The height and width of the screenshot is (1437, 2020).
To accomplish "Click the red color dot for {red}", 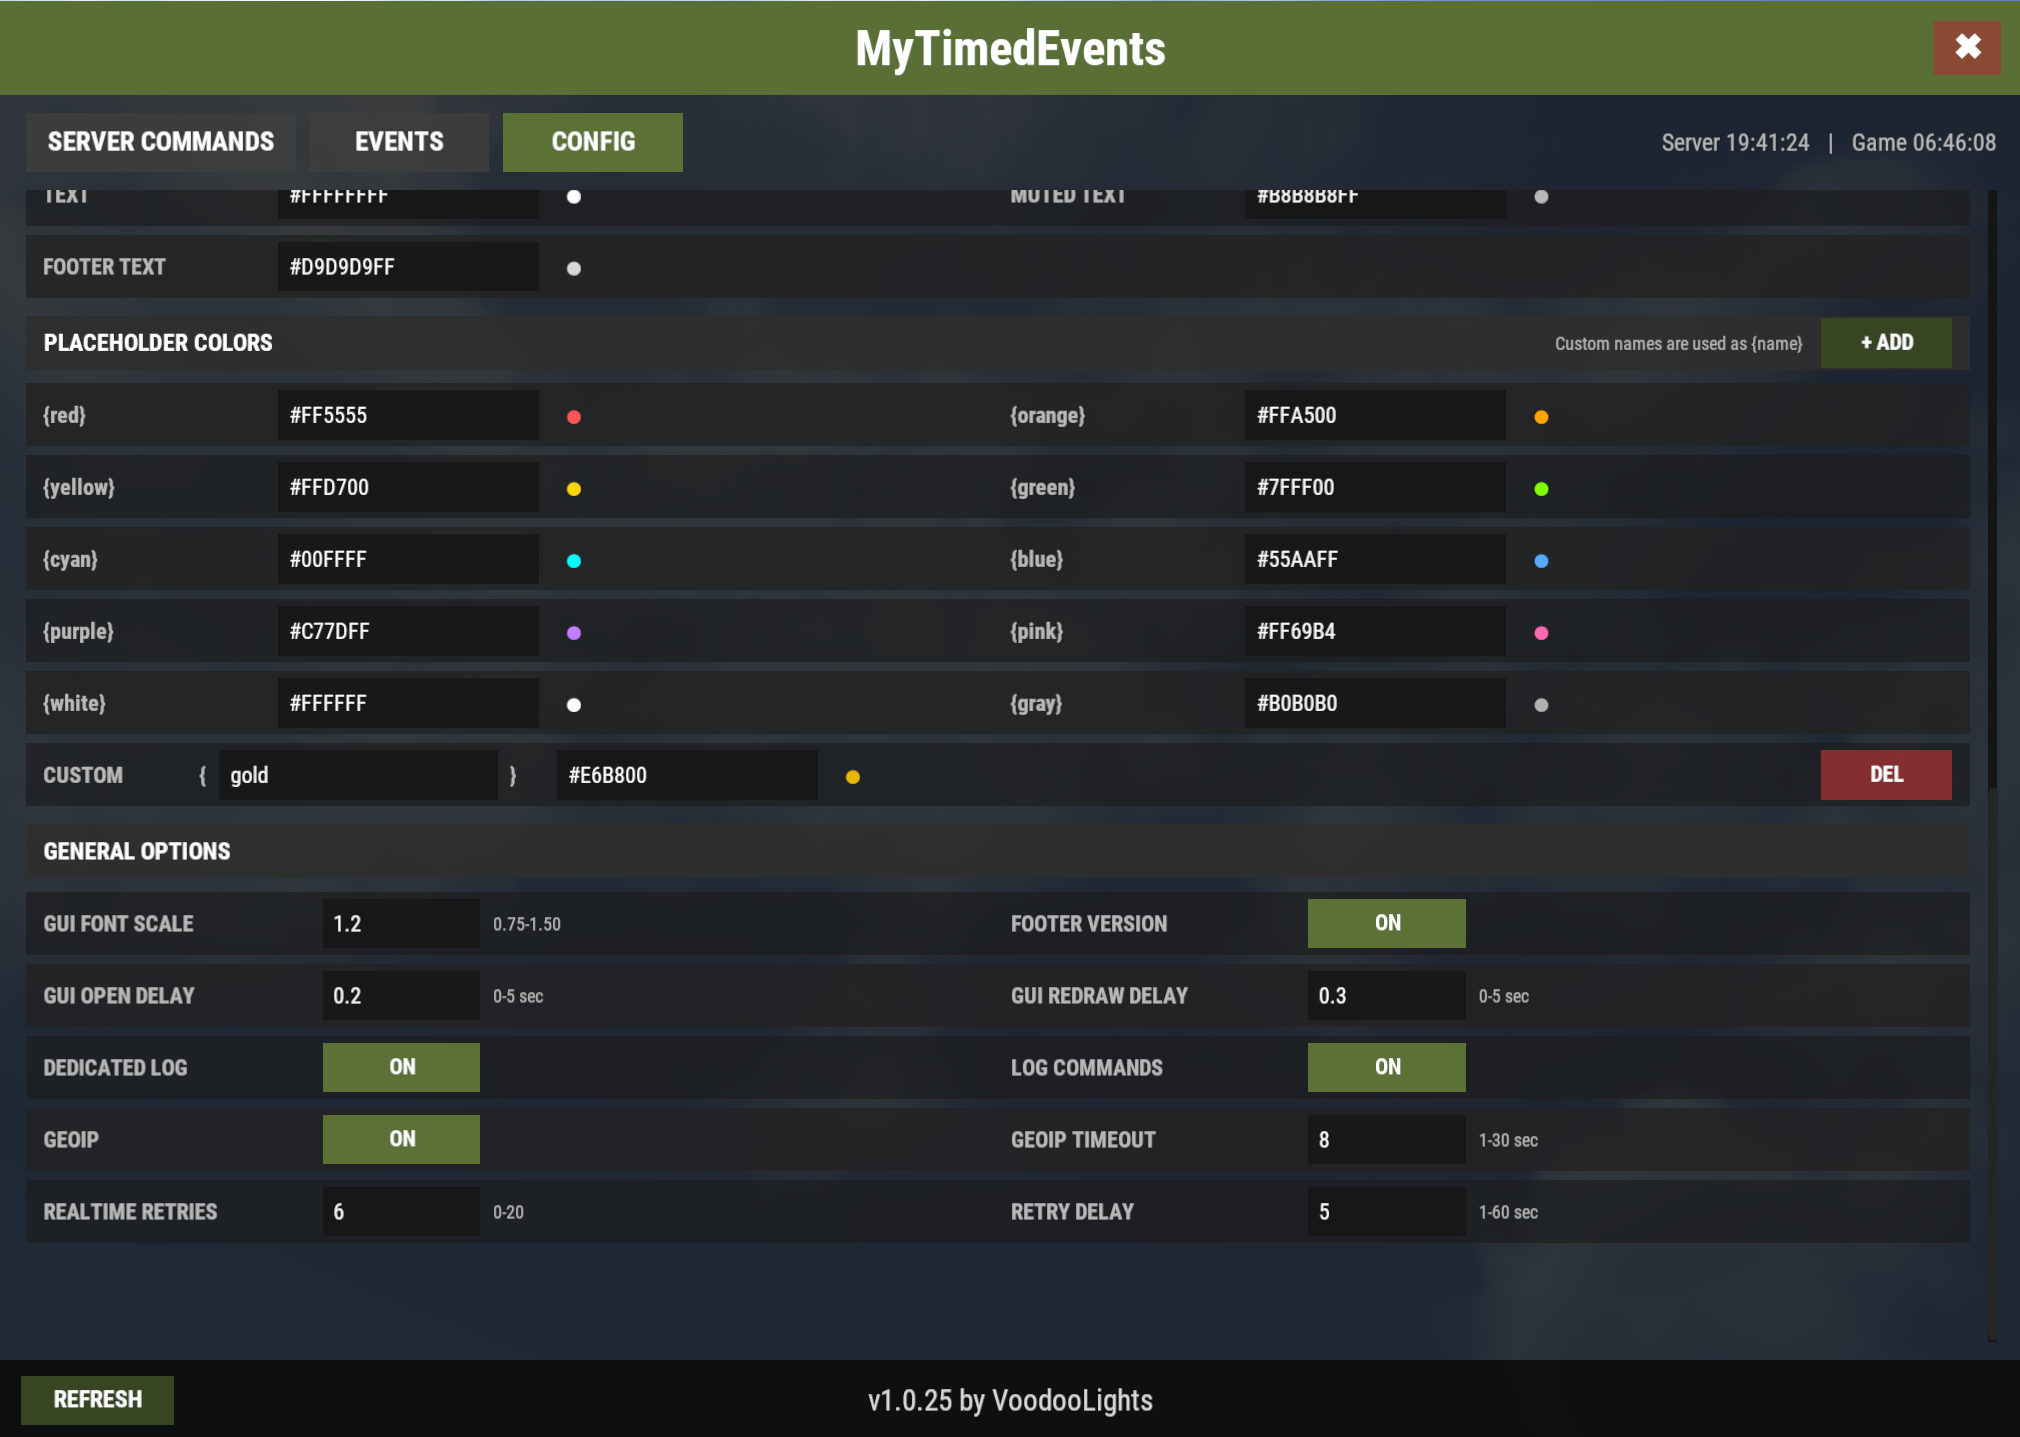I will pos(574,417).
